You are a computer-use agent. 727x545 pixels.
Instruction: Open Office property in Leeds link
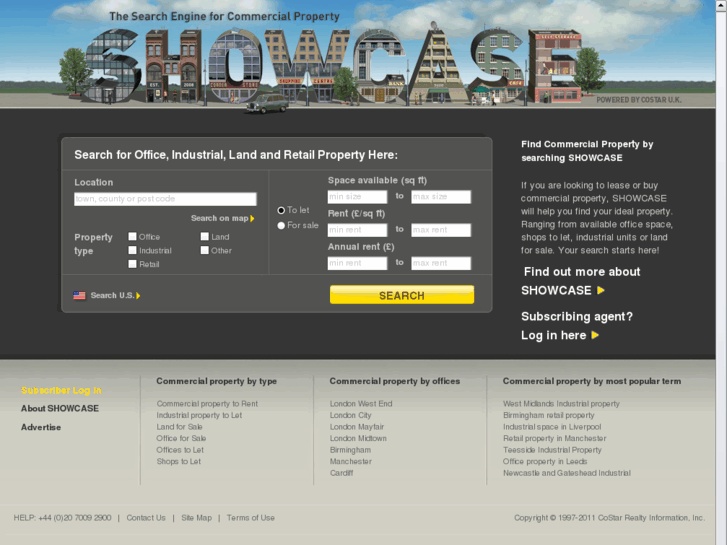(545, 462)
